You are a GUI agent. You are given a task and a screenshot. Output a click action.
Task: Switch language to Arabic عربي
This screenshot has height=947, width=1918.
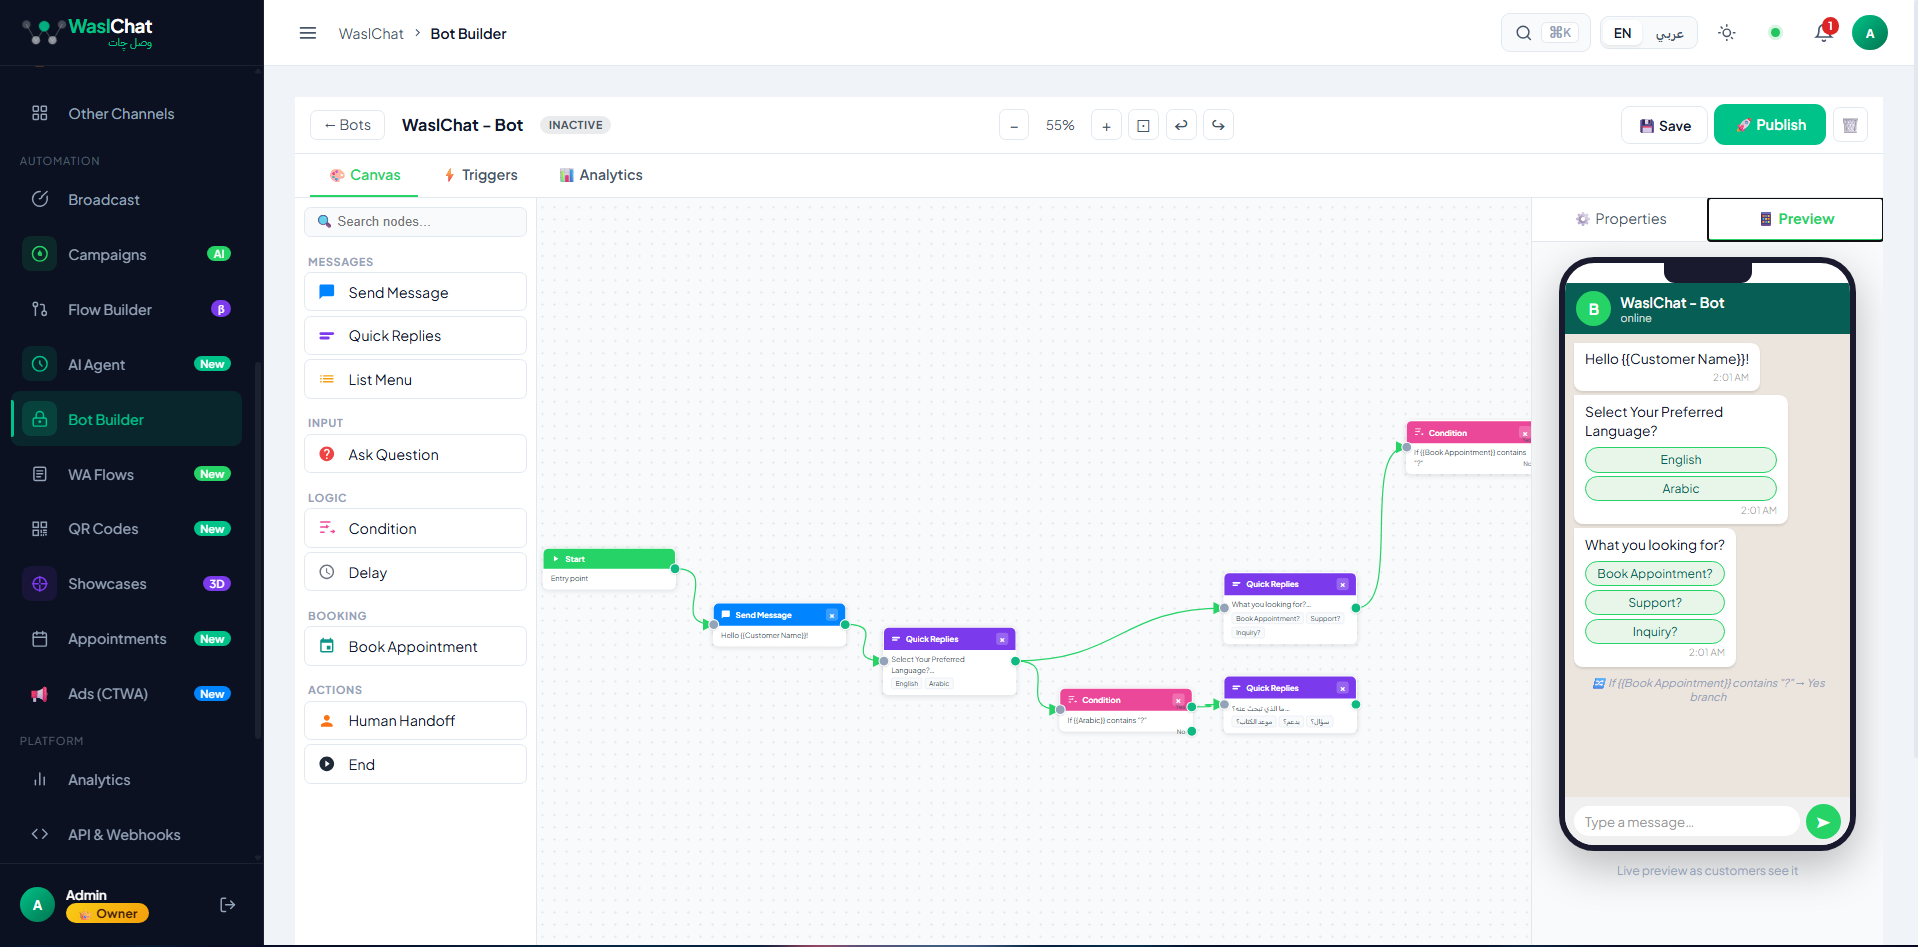1669,33
